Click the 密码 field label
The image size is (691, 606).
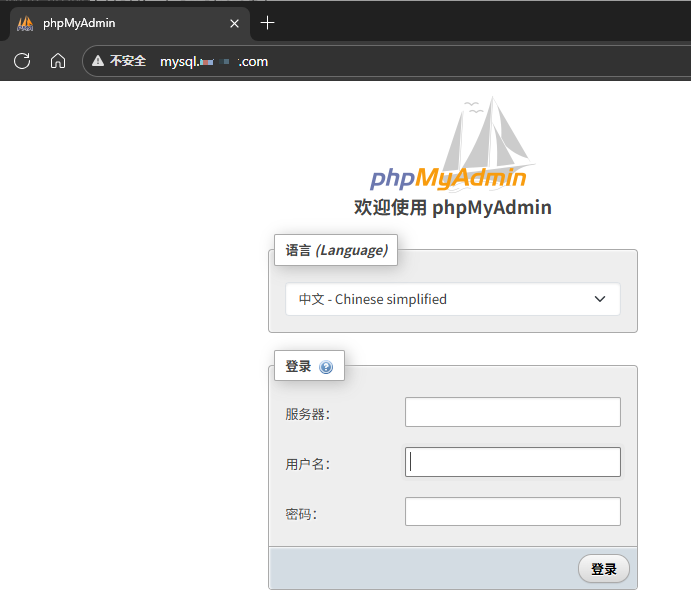pyautogui.click(x=301, y=514)
